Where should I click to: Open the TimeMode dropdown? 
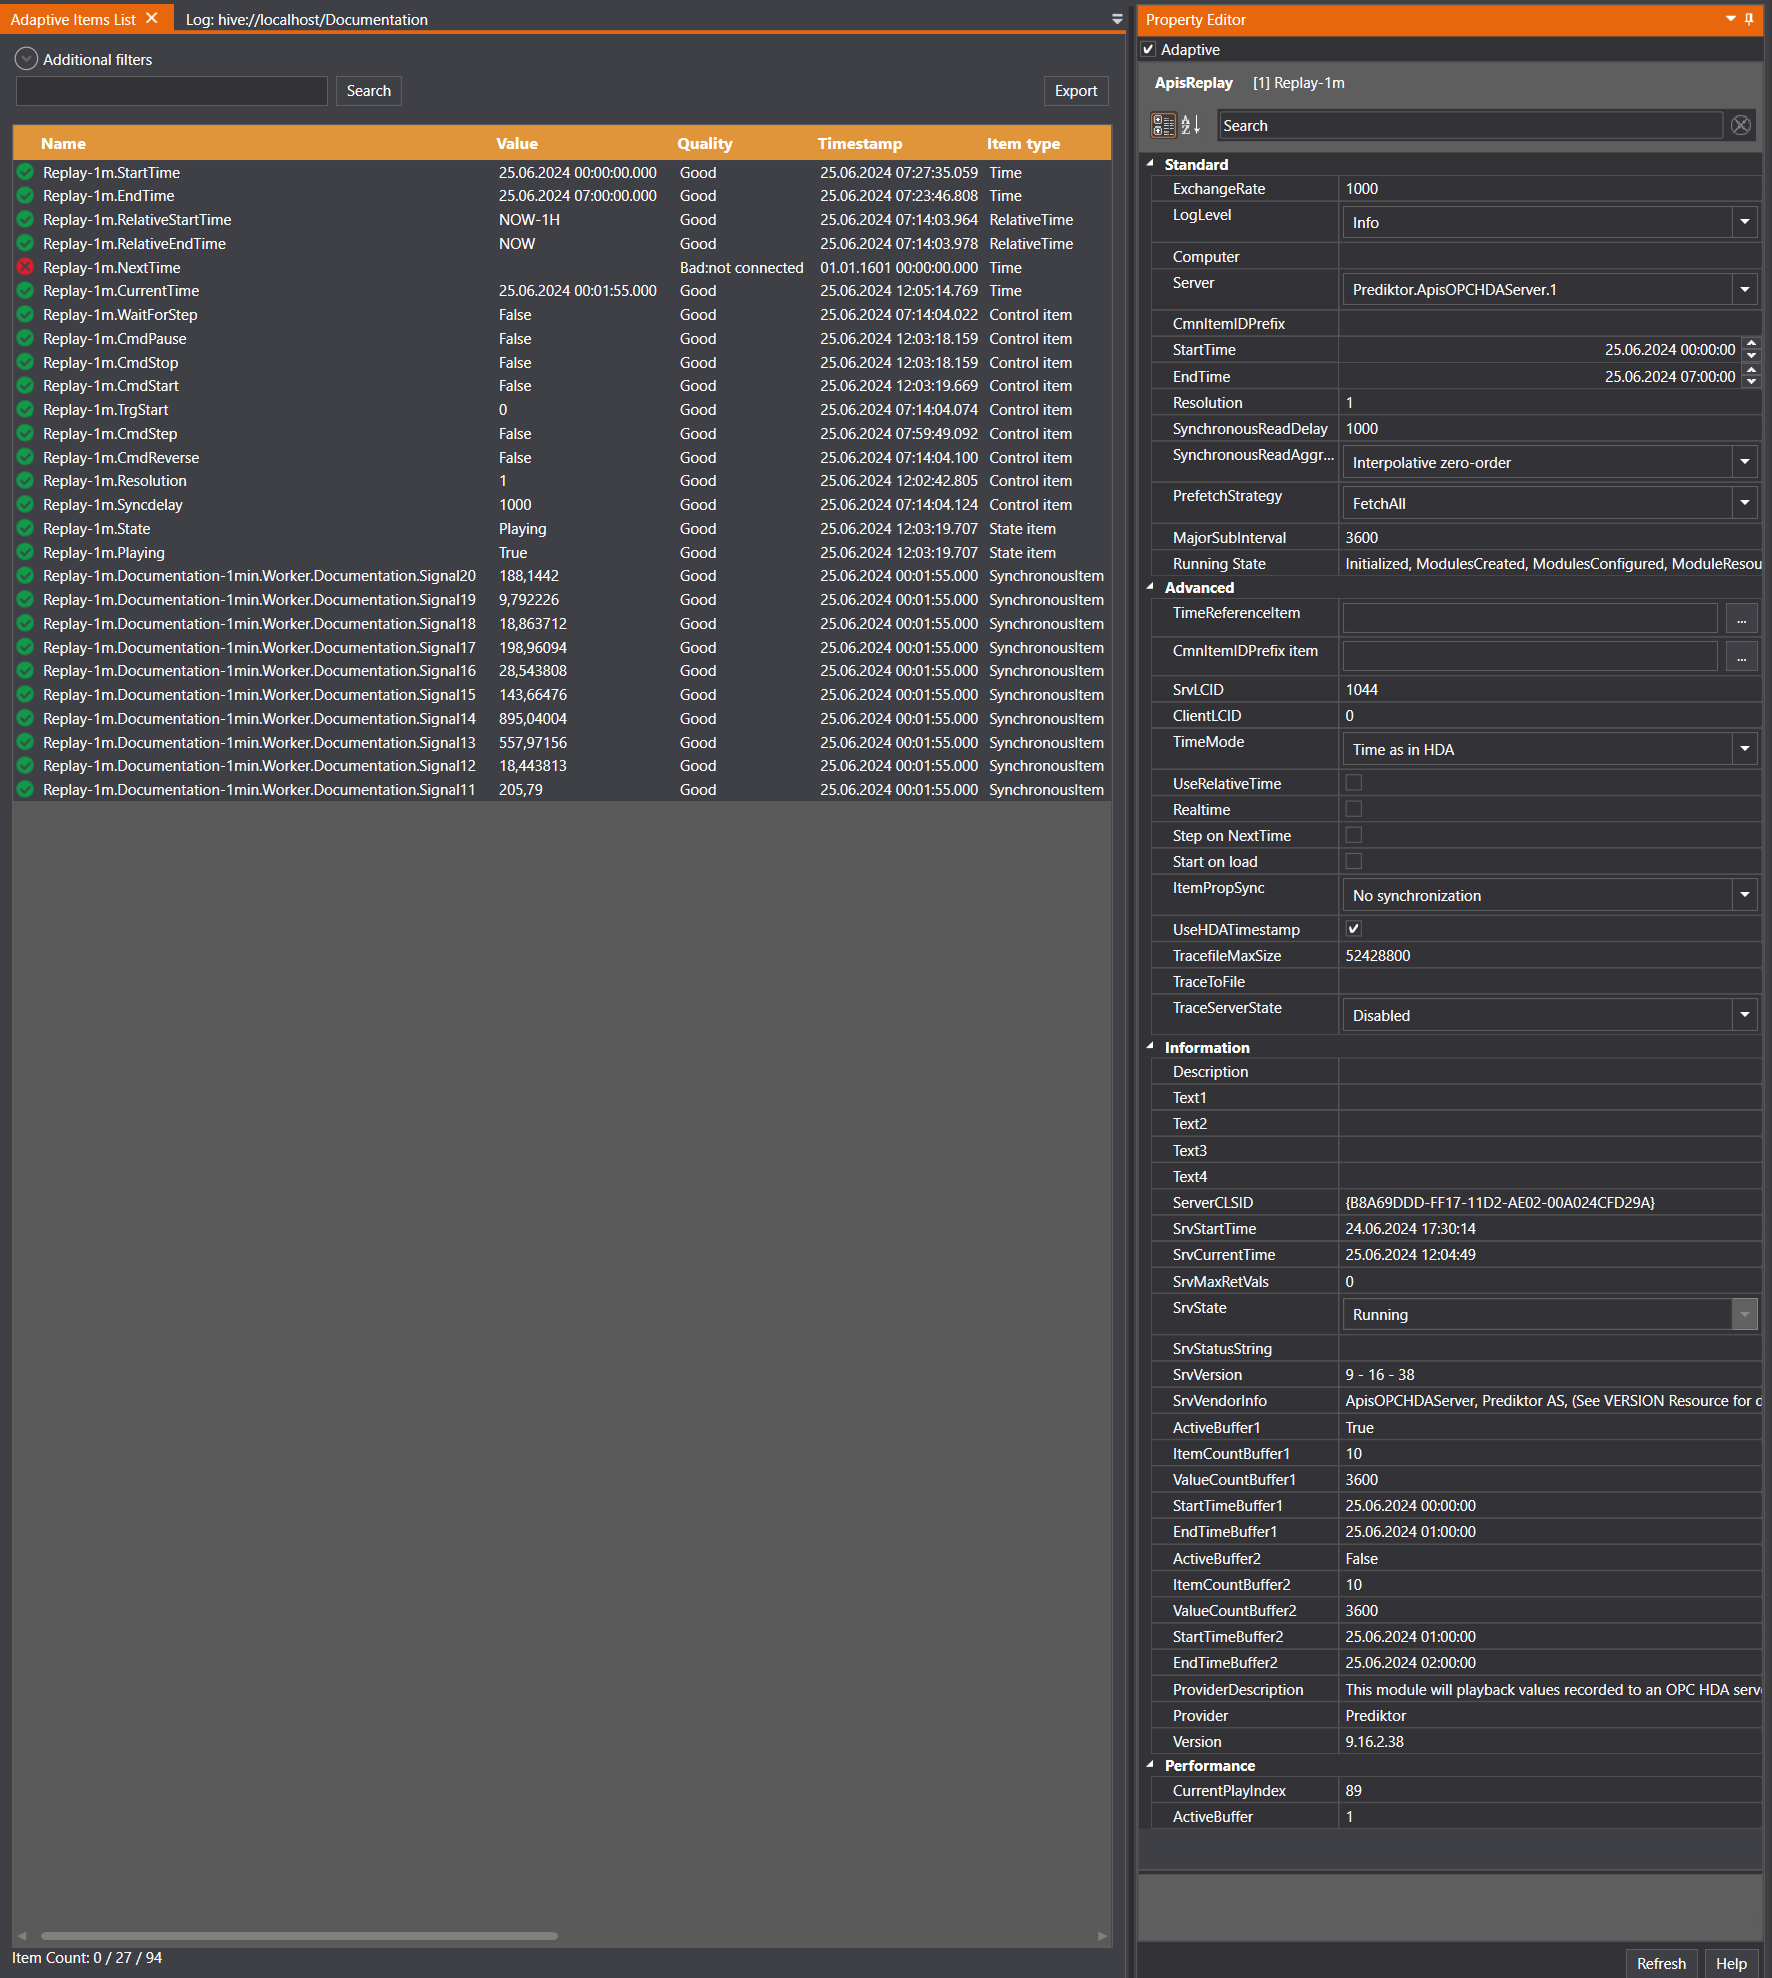pos(1744,749)
